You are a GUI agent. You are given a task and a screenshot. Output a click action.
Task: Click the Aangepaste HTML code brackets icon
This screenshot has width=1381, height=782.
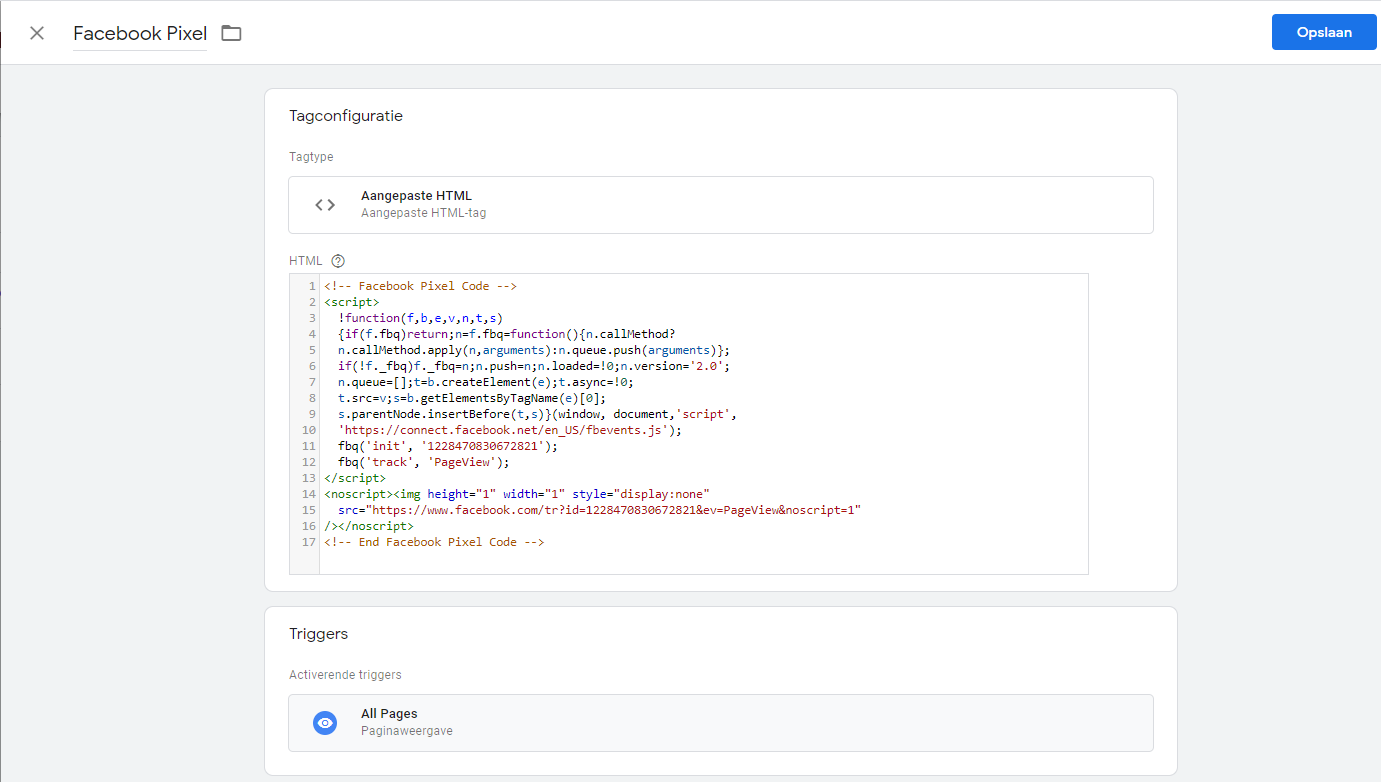coord(325,205)
